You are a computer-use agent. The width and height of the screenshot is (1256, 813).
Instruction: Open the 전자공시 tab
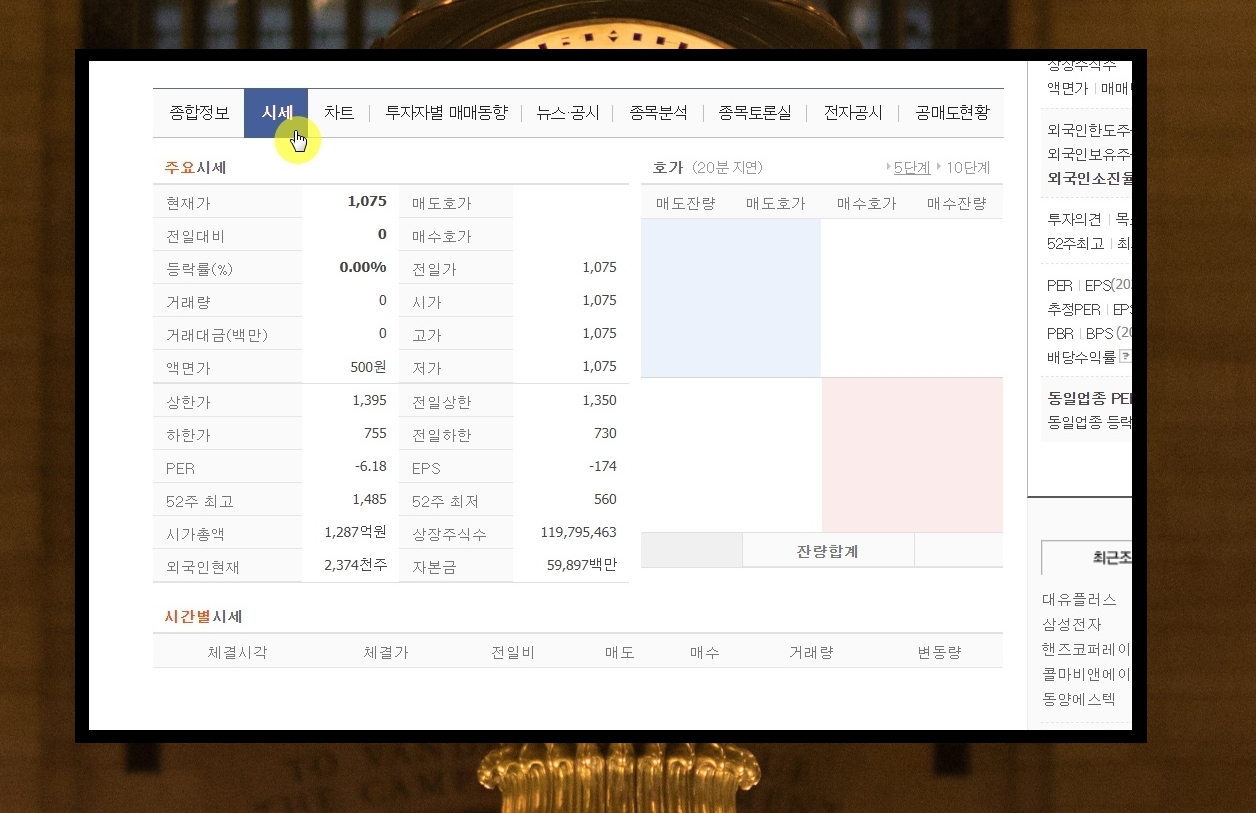(x=853, y=113)
